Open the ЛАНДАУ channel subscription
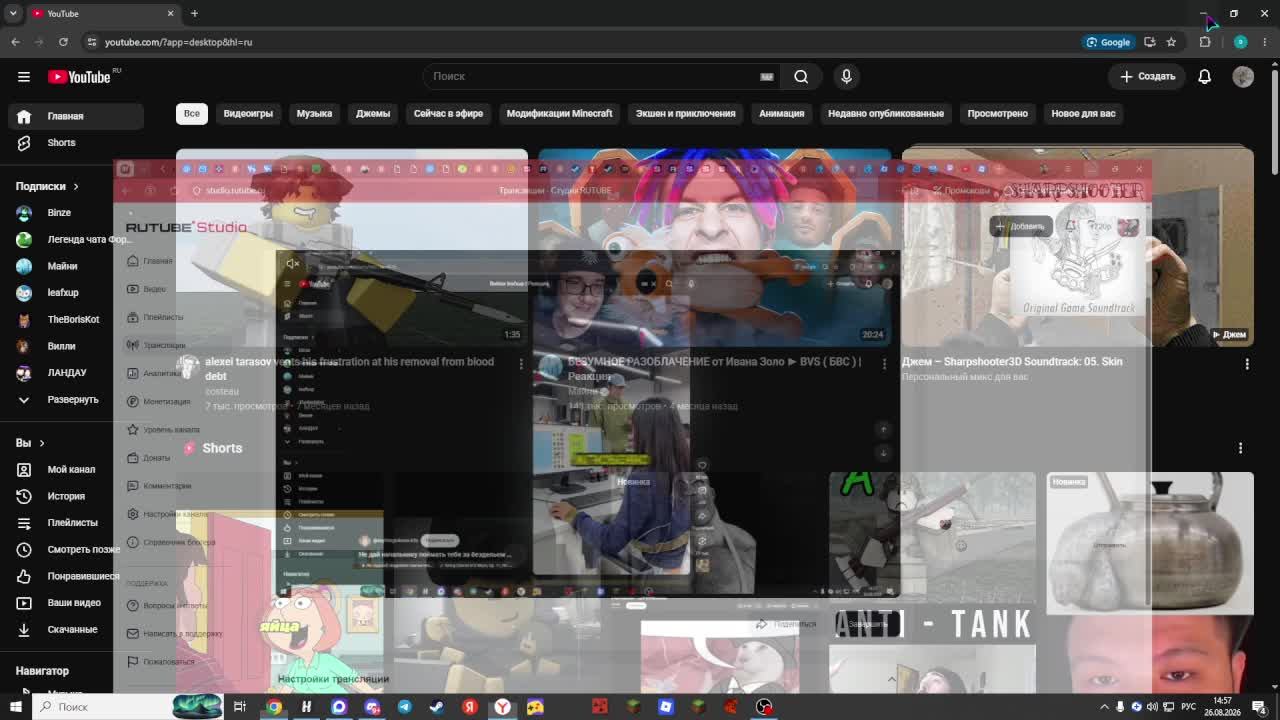 (78, 372)
